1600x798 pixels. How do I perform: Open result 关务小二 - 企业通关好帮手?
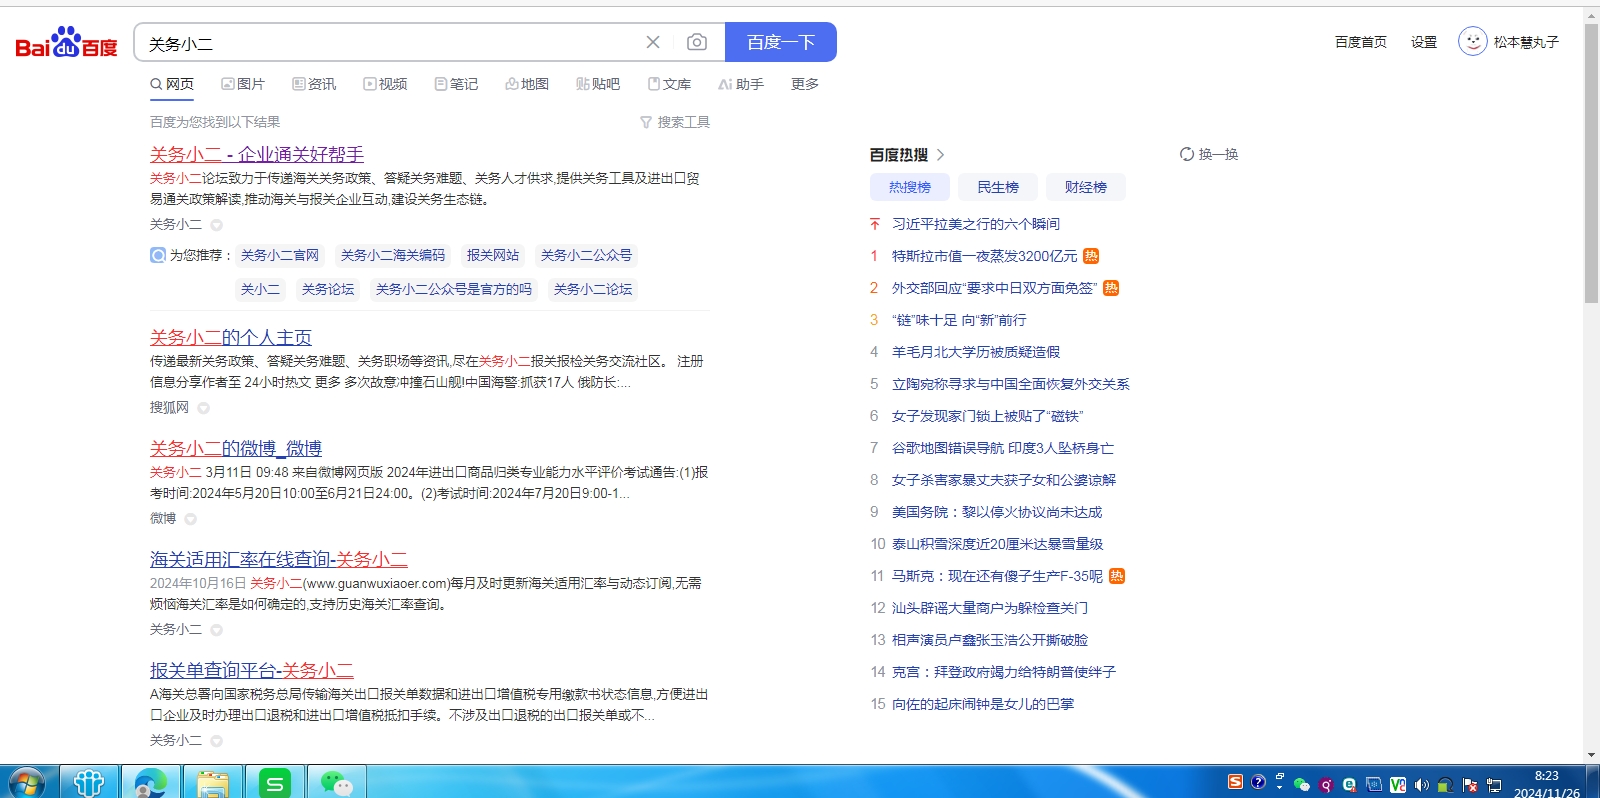click(x=257, y=154)
